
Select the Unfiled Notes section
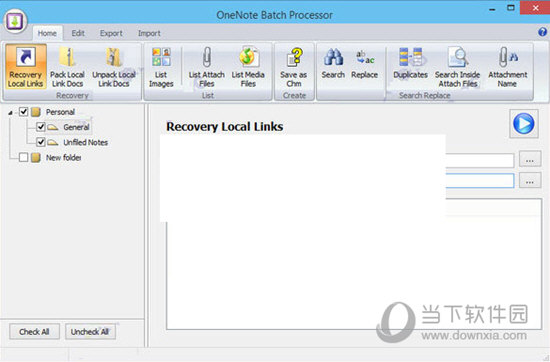(85, 142)
